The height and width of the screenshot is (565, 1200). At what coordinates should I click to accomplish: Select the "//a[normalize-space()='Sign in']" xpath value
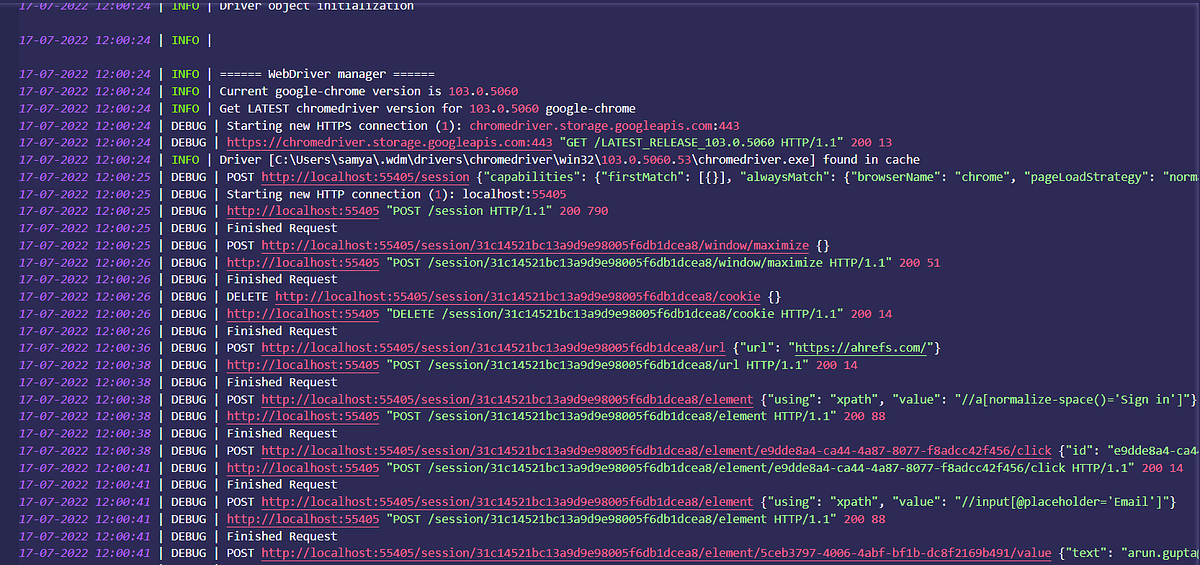(x=1058, y=399)
